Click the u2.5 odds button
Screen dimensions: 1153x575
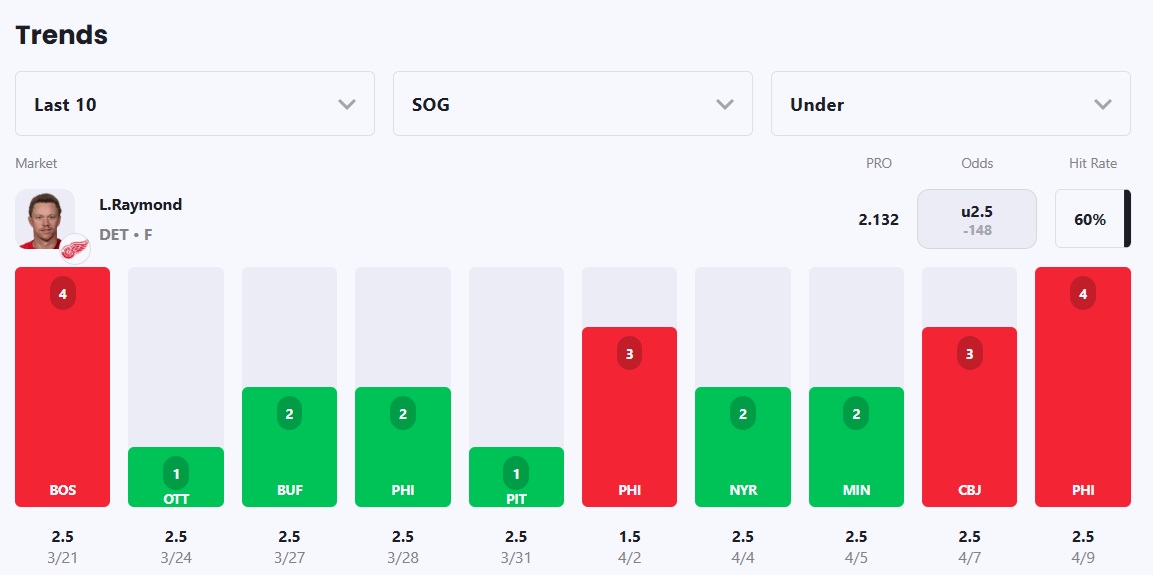click(976, 219)
